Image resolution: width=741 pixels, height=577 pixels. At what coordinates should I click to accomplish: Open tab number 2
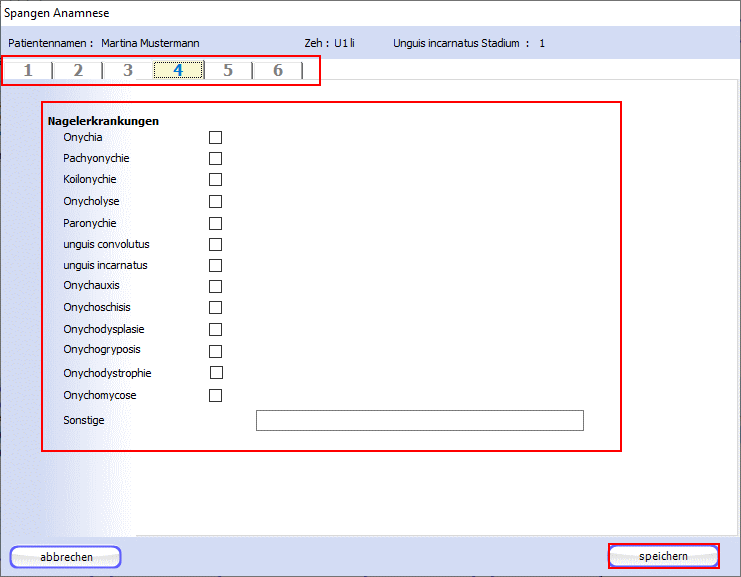click(78, 70)
